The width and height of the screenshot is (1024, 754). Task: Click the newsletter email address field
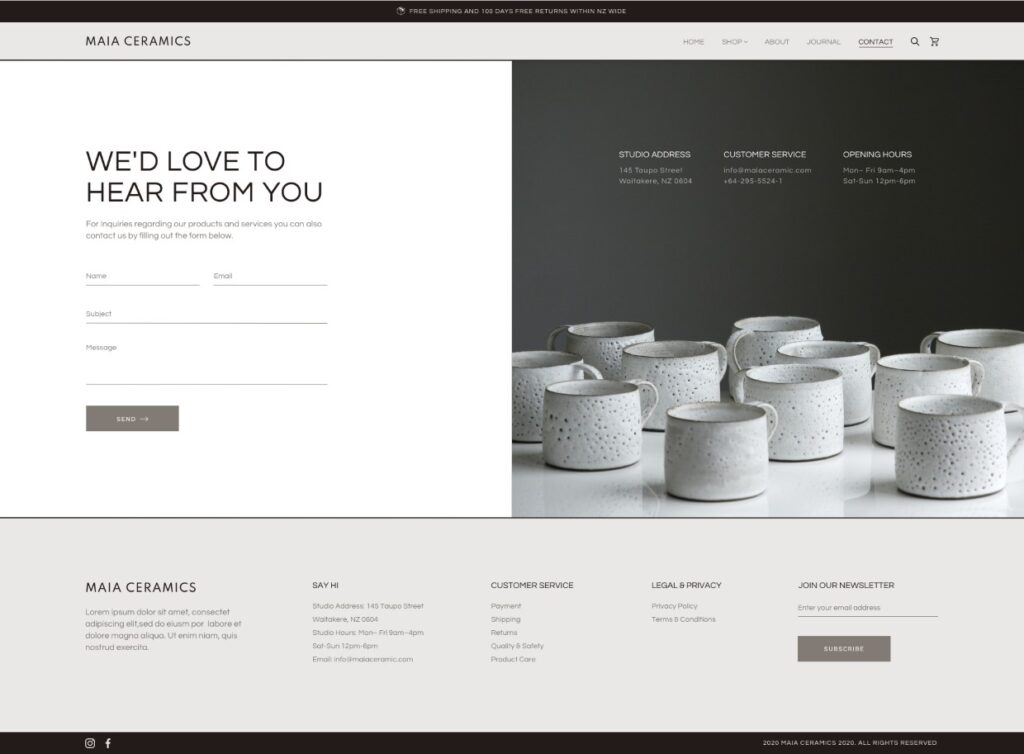click(x=867, y=608)
